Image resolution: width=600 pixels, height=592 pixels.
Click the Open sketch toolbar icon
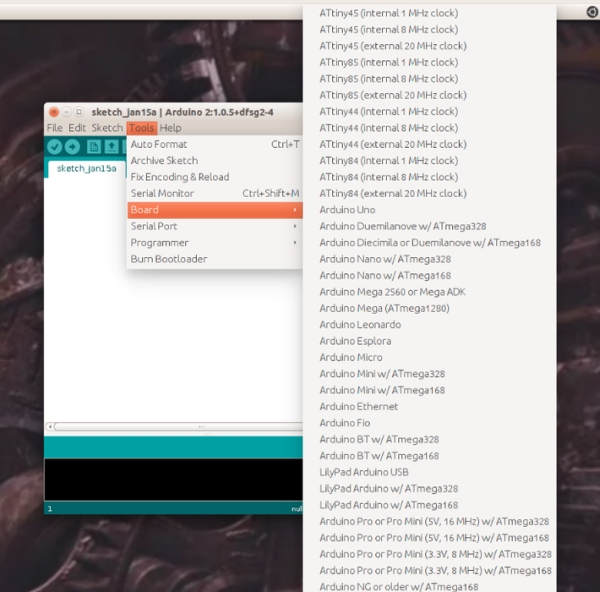pyautogui.click(x=111, y=147)
